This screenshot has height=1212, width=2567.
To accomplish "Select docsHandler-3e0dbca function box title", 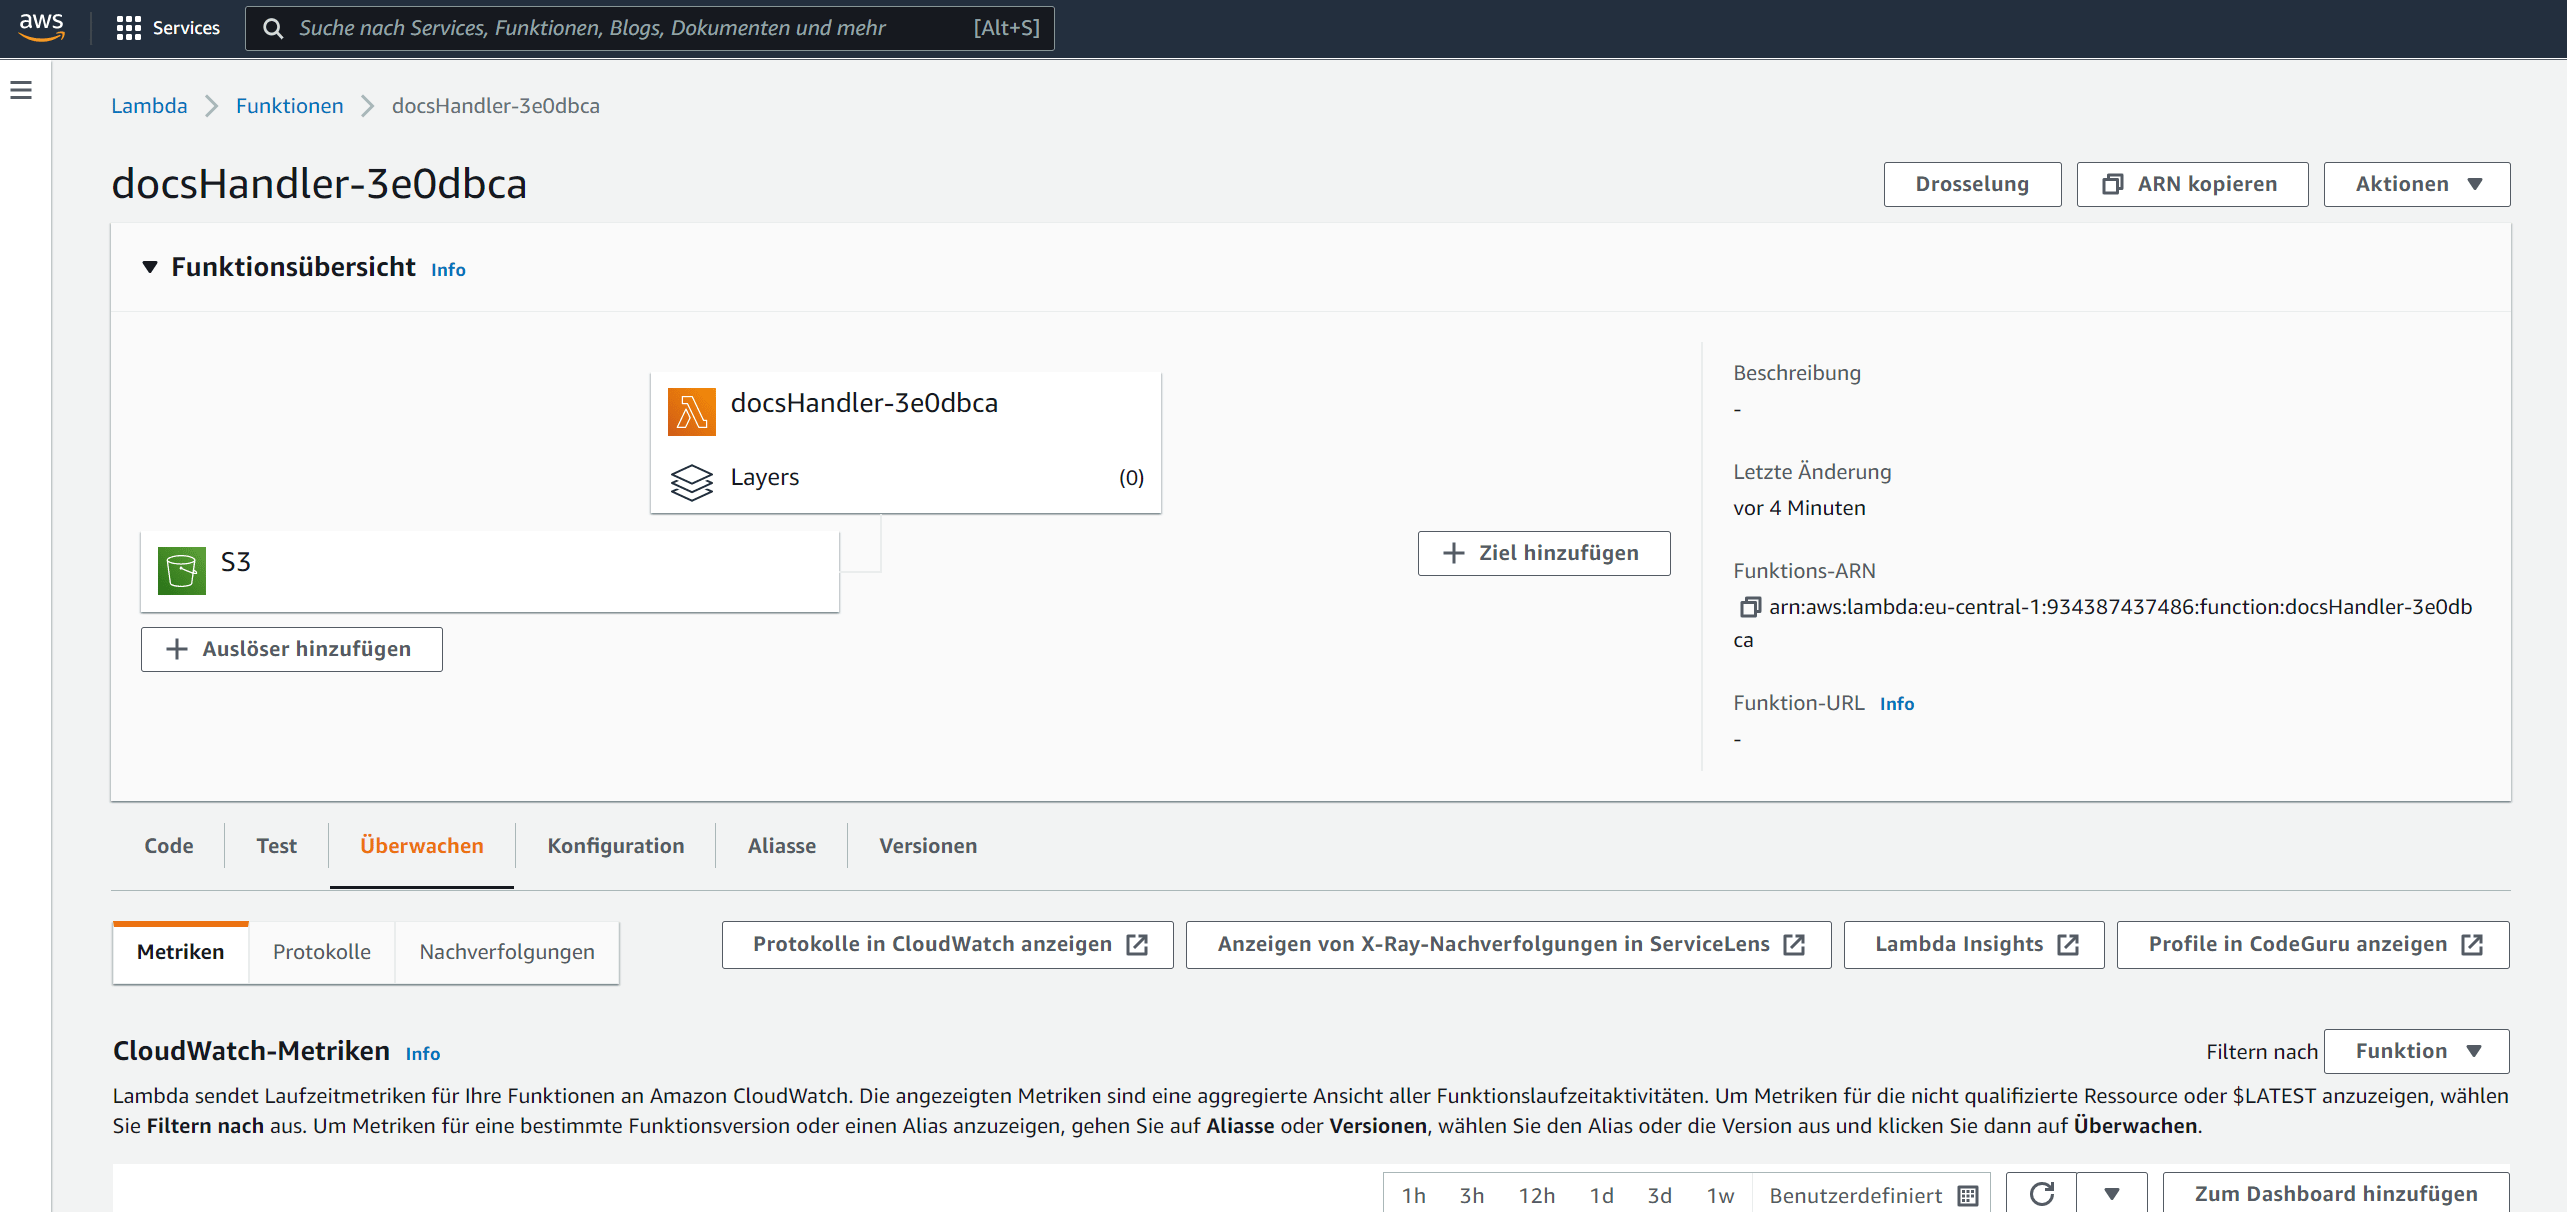I will pos(864,403).
